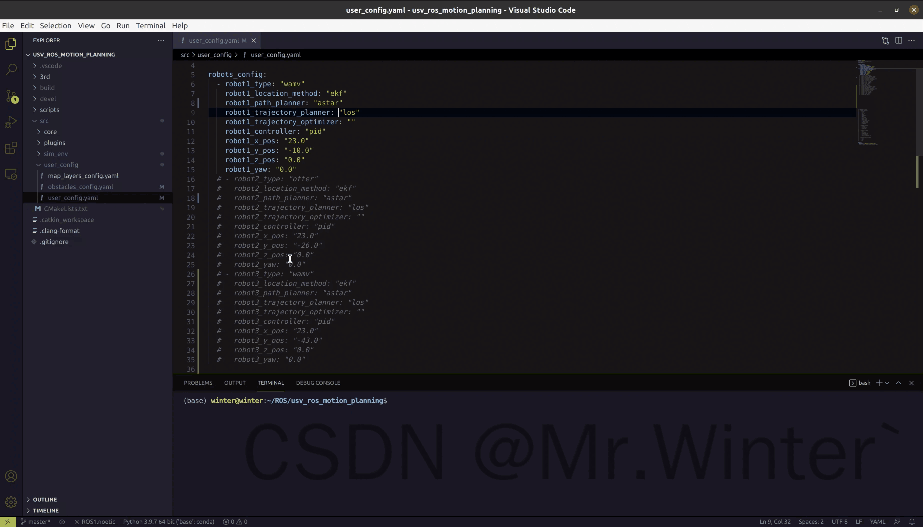Switch to the PROBLEMS panel tab
The height and width of the screenshot is (527, 923).
coord(197,383)
